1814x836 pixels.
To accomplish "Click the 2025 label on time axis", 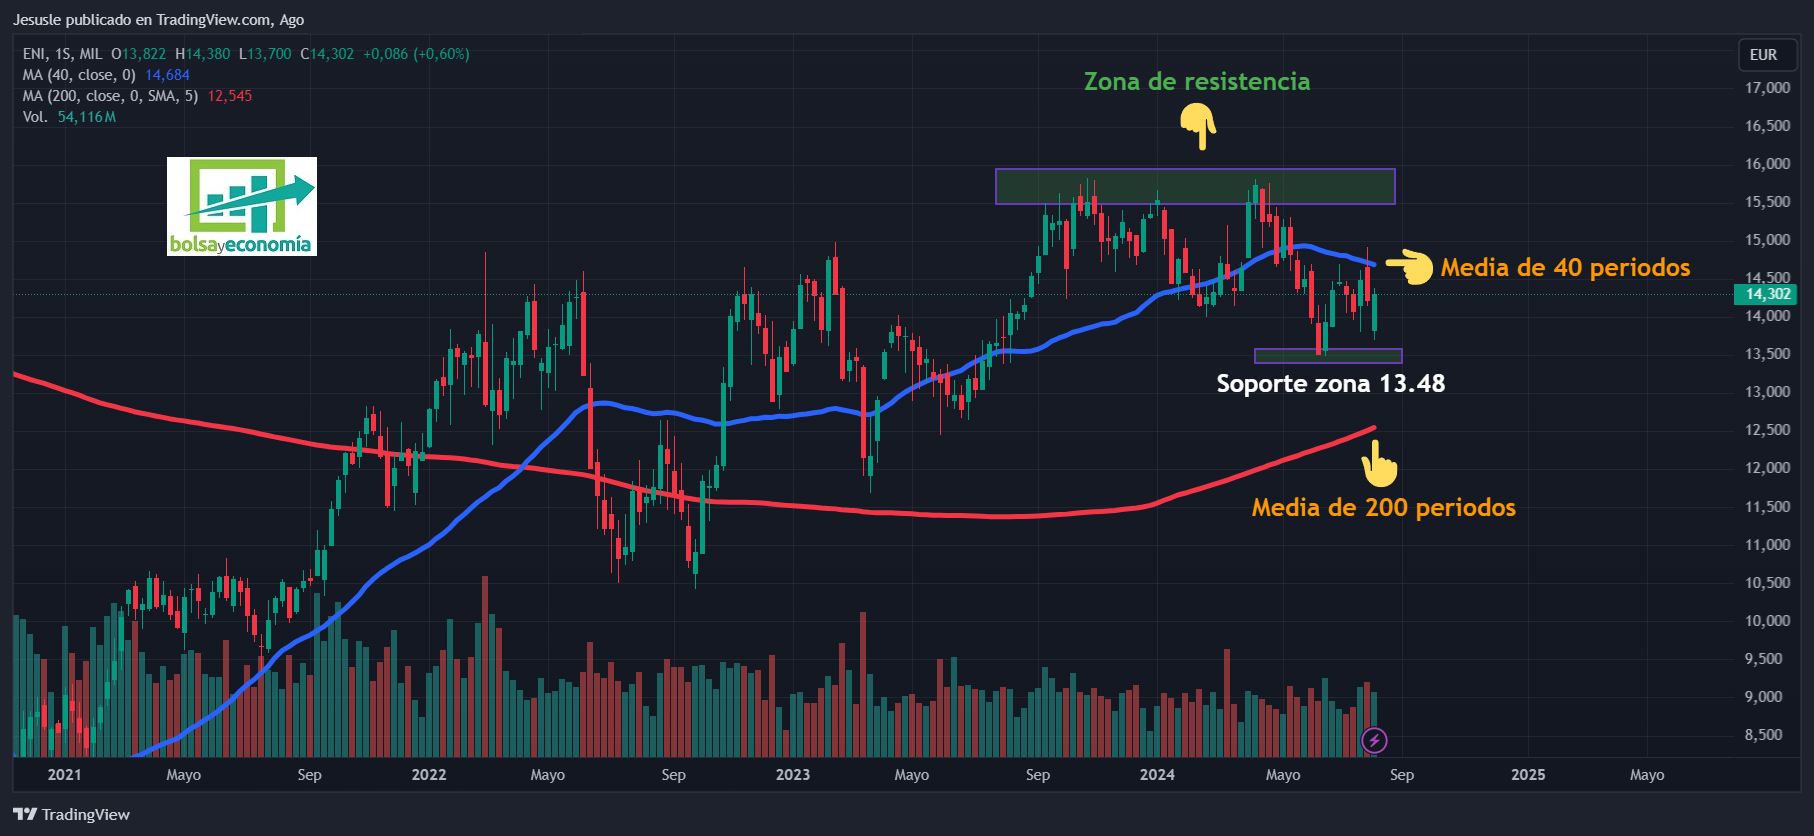I will tap(1528, 774).
